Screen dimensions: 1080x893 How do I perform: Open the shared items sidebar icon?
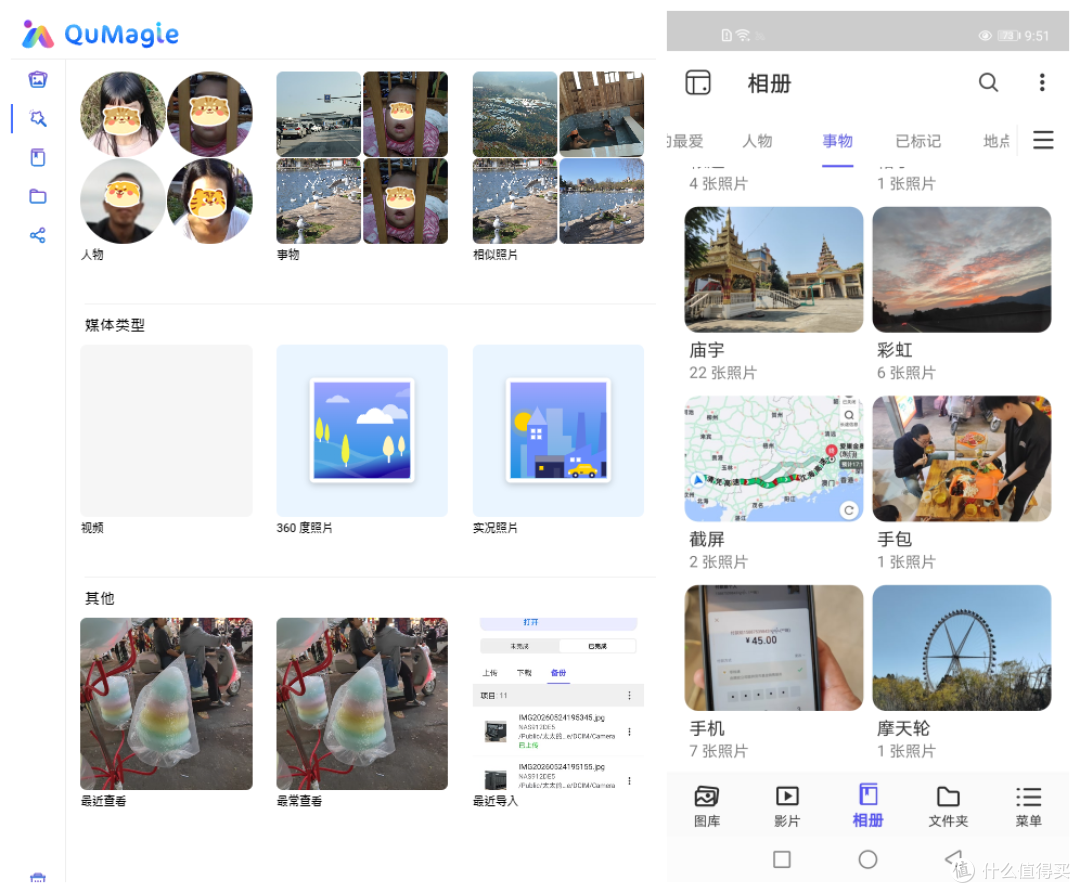pyautogui.click(x=38, y=235)
